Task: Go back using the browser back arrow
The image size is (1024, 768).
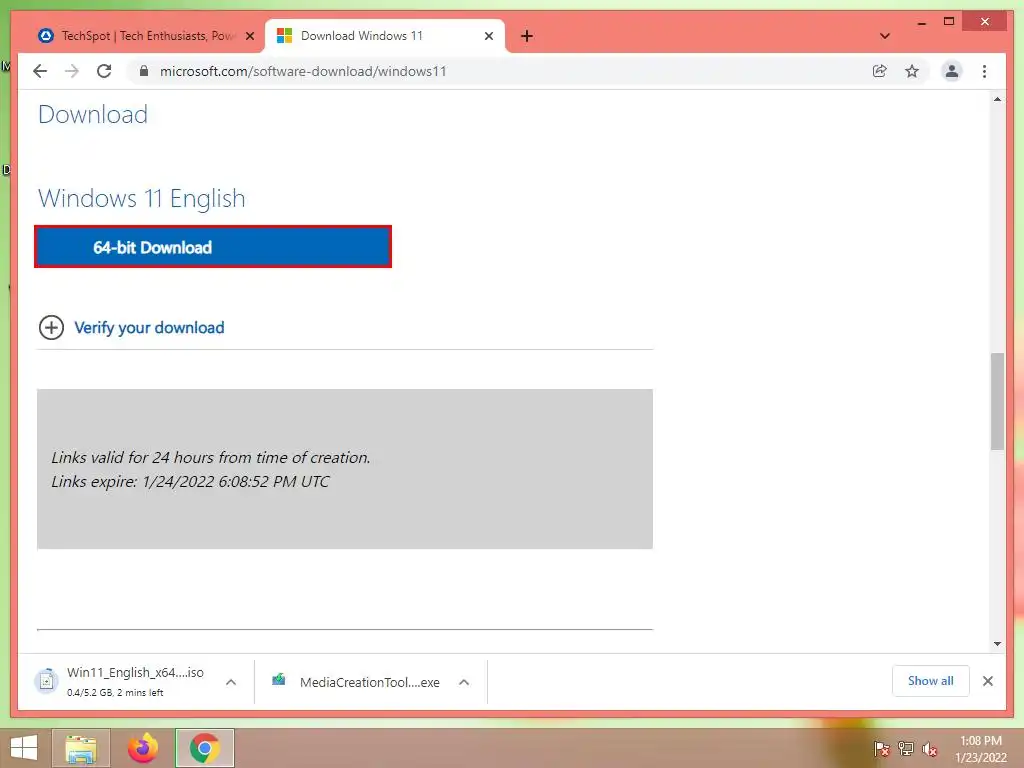Action: coord(40,71)
